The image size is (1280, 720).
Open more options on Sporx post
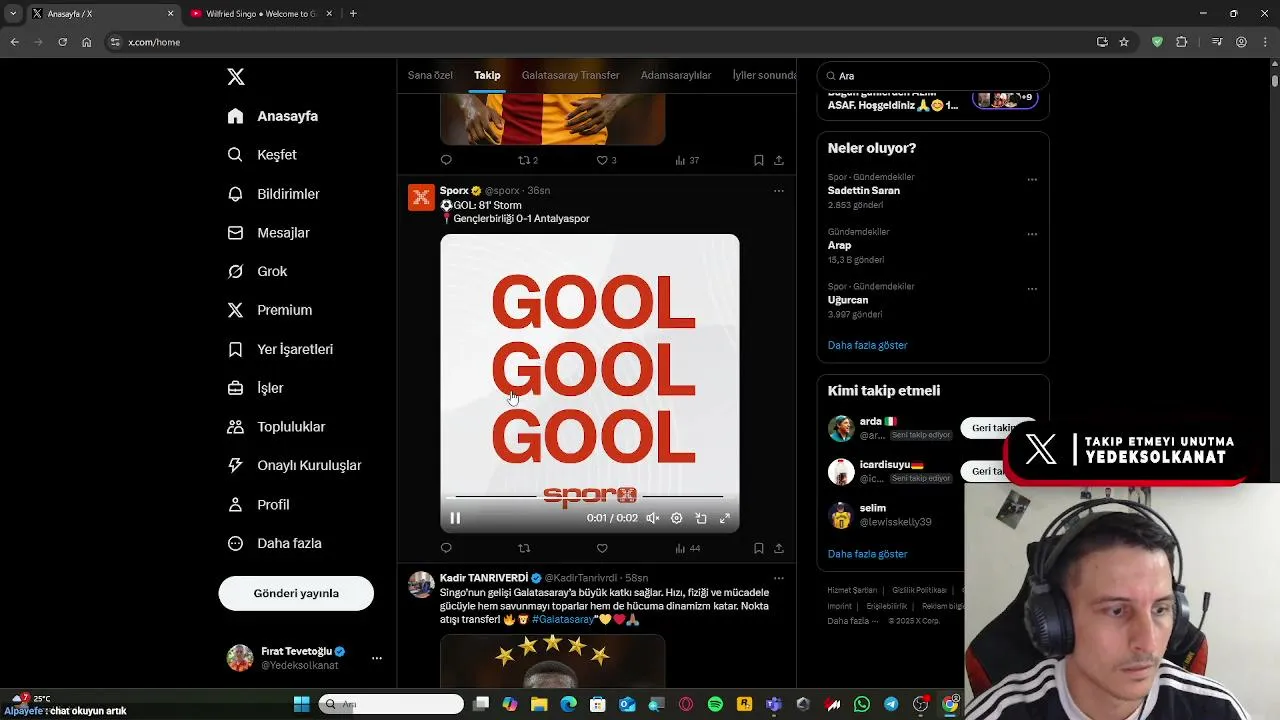[779, 191]
